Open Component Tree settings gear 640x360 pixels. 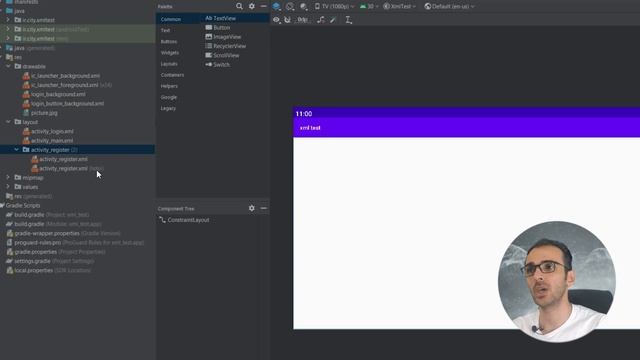pos(251,208)
